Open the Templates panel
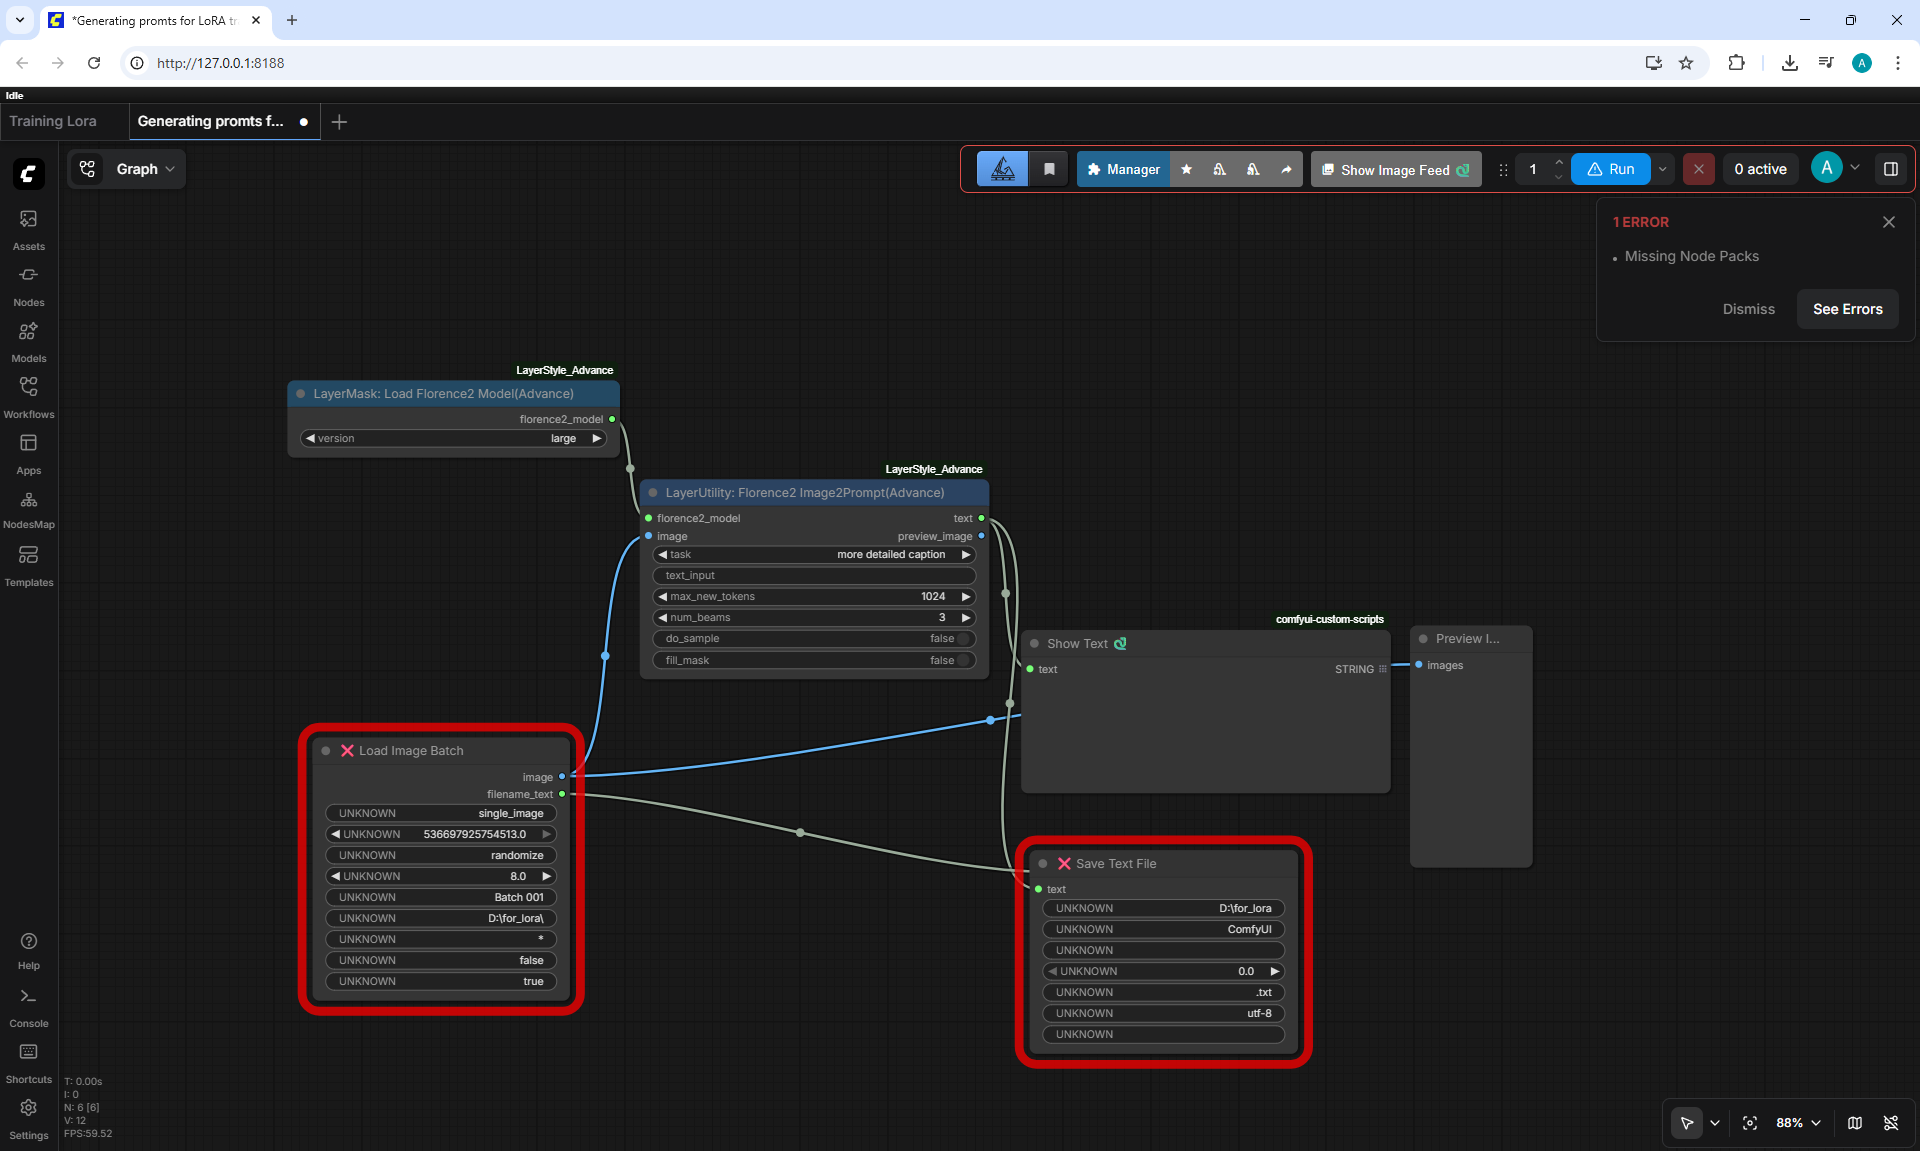 coord(28,565)
